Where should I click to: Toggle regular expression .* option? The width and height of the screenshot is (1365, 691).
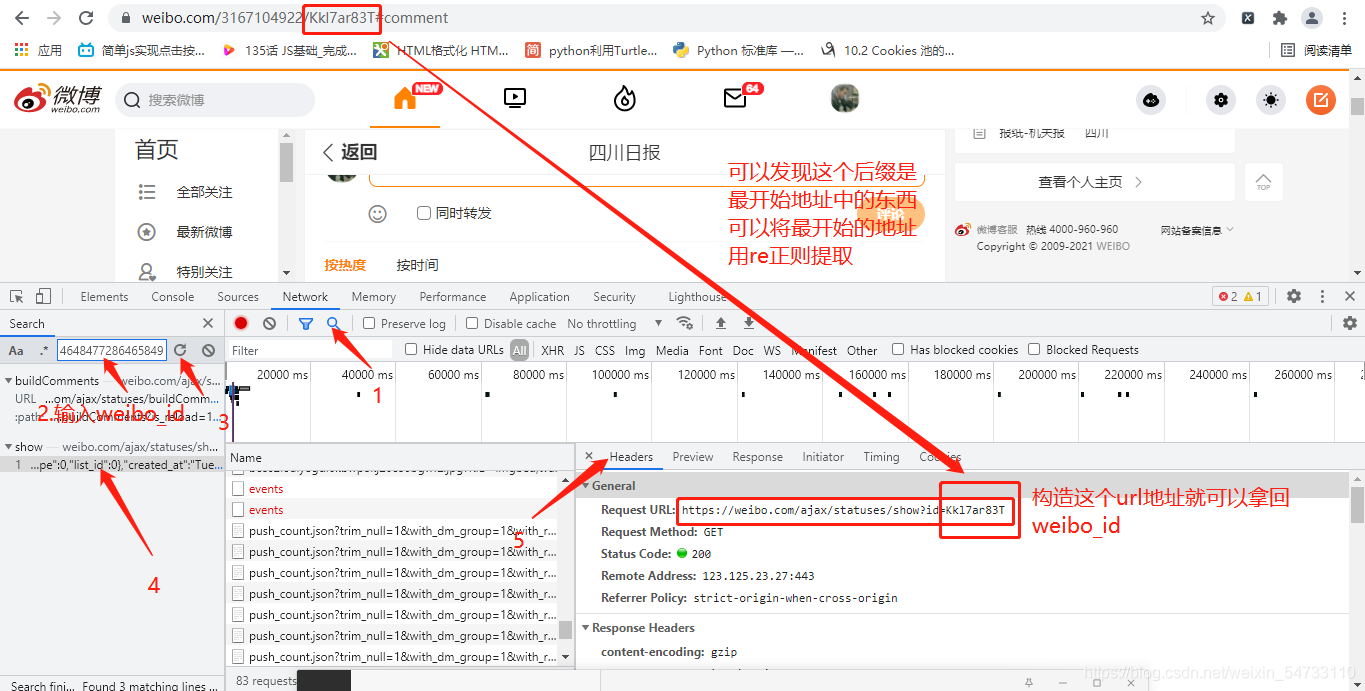click(43, 350)
